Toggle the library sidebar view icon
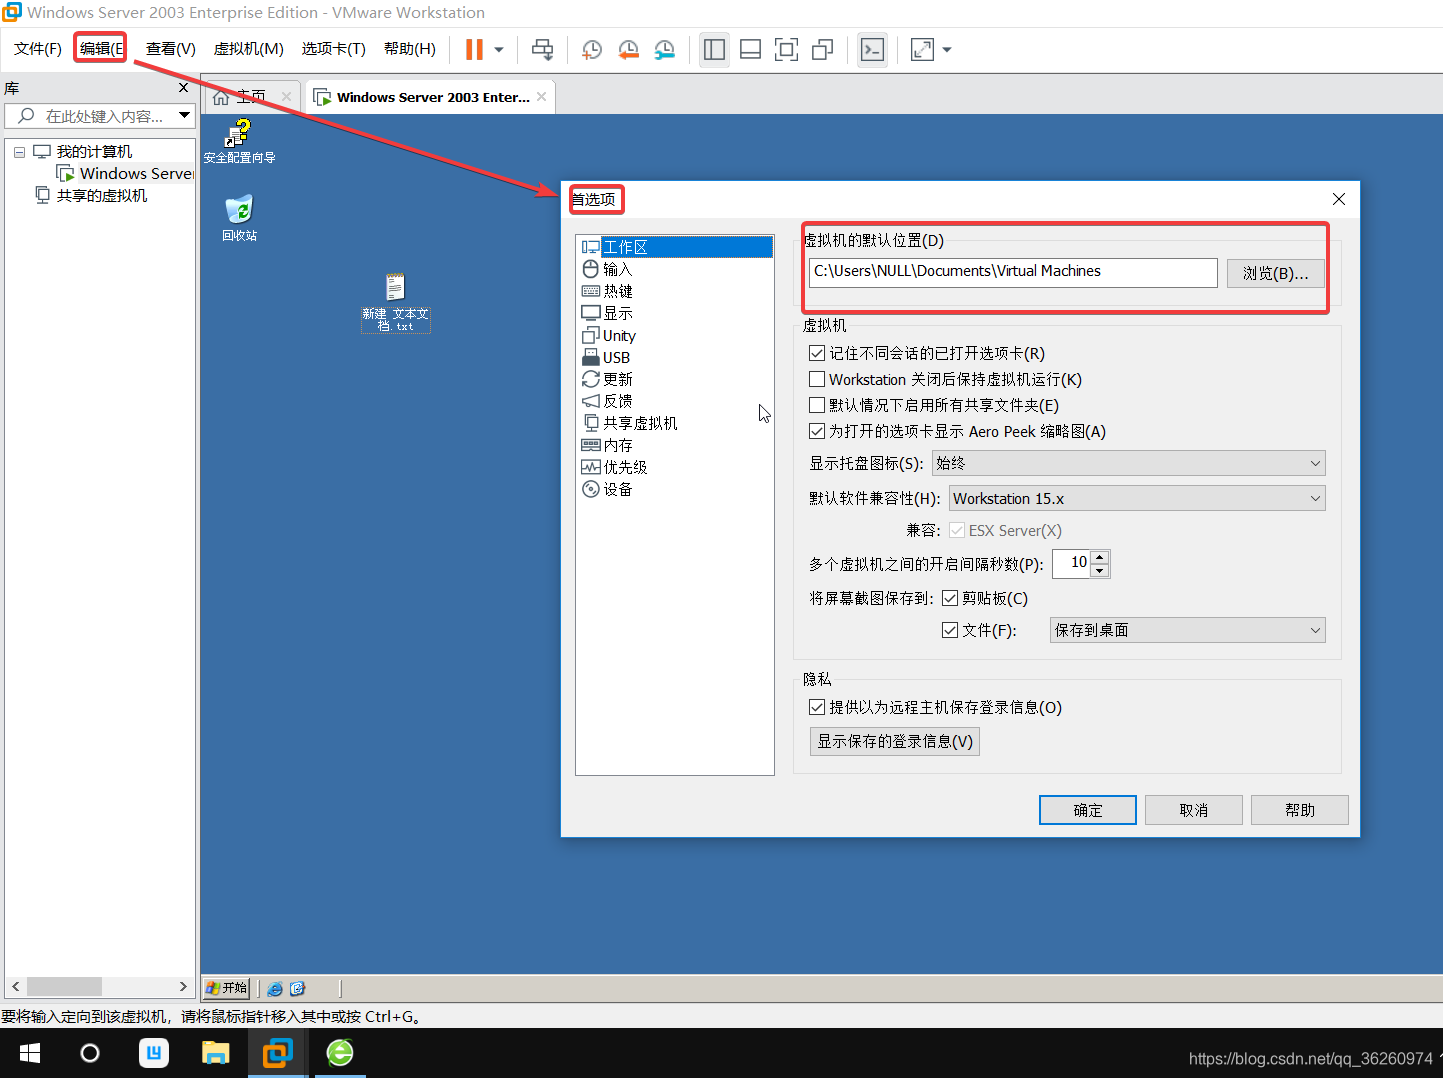This screenshot has width=1443, height=1078. pos(714,49)
